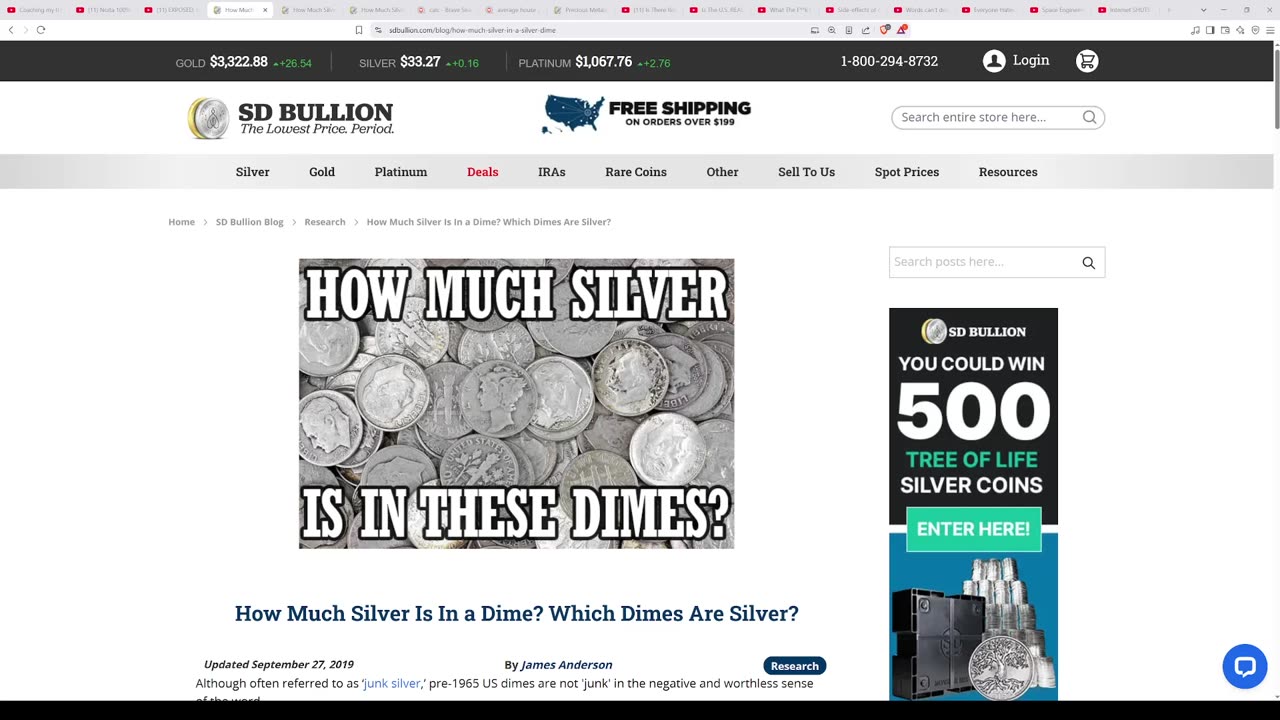Screen dimensions: 1280x720
Task: Switch to the 'calc - Brave Search' tab
Action: click(443, 10)
